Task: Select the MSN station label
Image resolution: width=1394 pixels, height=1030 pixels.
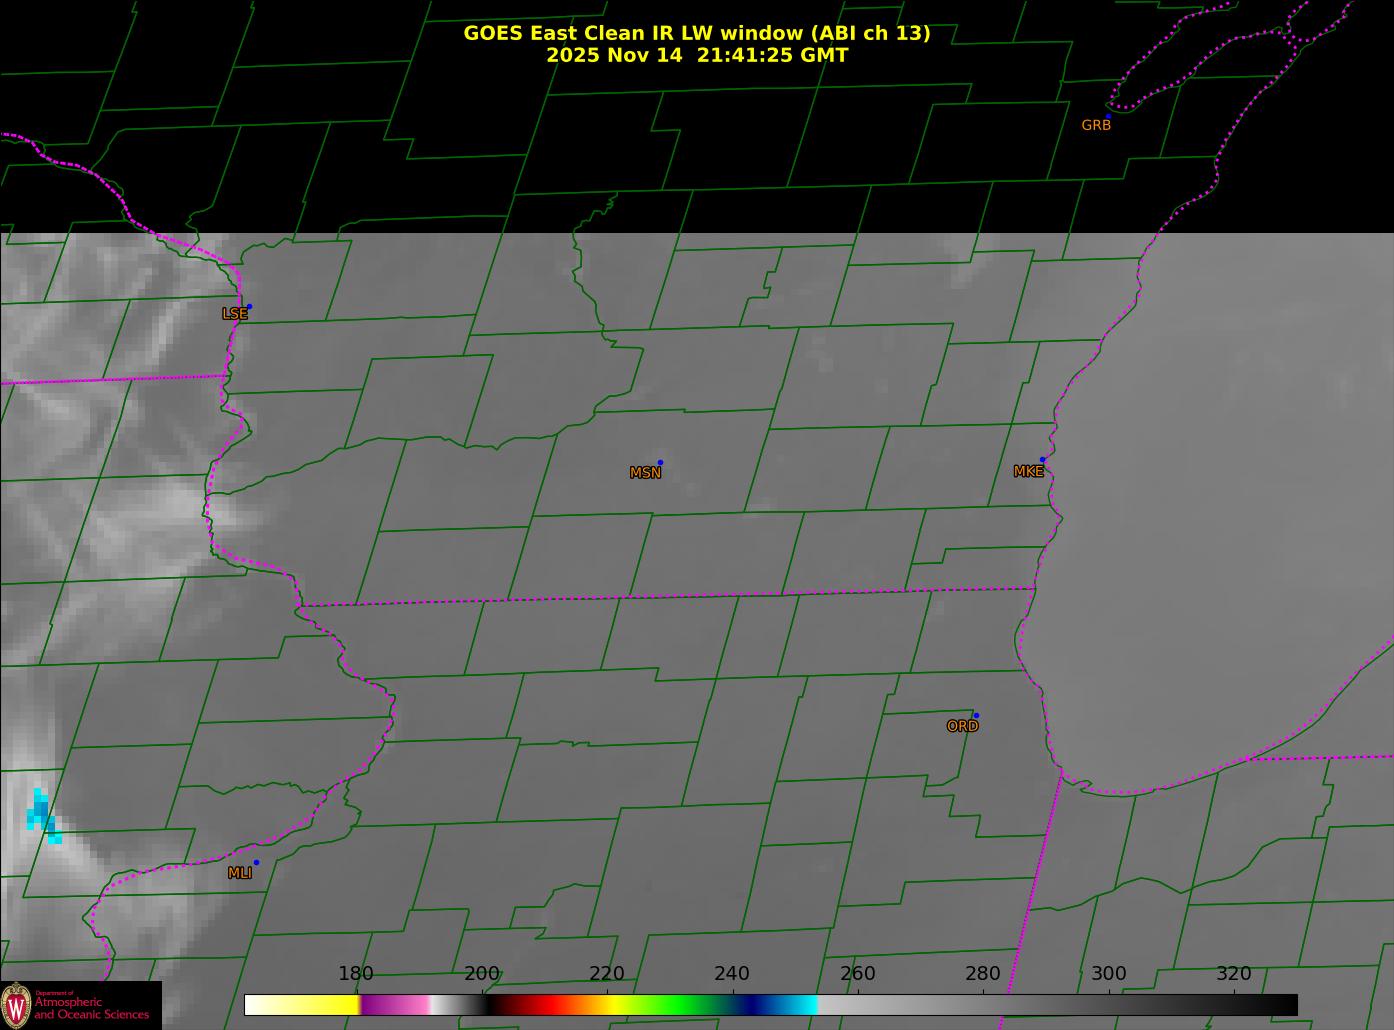Action: (x=645, y=473)
